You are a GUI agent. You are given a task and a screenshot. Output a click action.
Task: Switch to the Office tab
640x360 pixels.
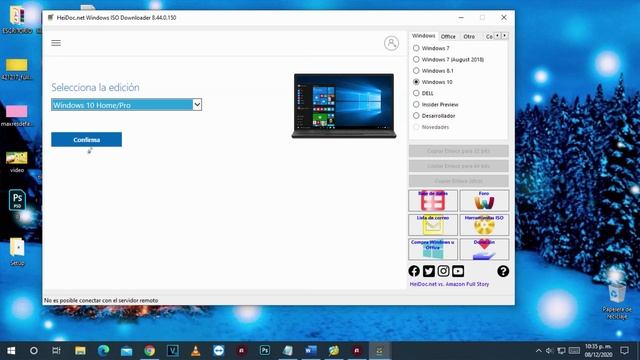448,36
